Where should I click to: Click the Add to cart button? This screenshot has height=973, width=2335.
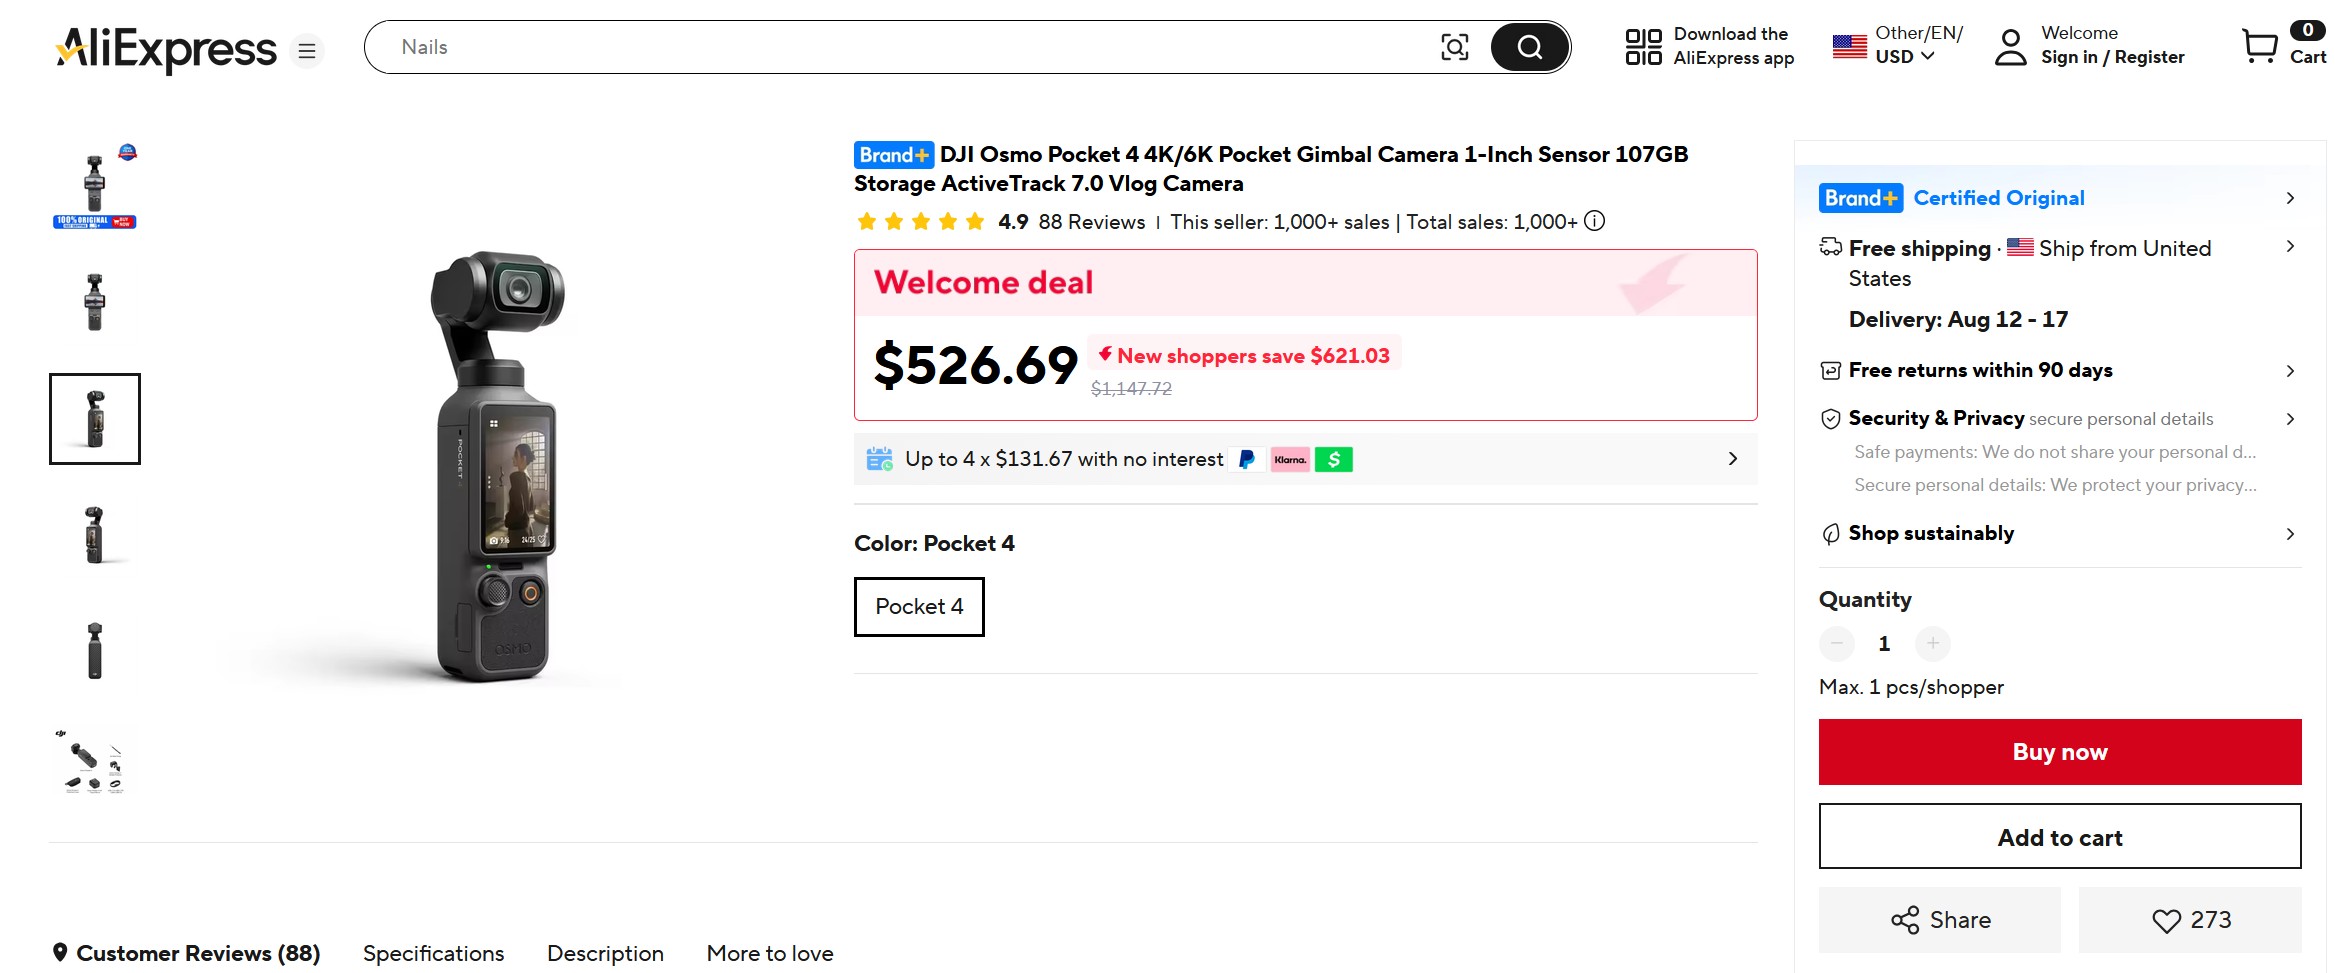point(2060,837)
